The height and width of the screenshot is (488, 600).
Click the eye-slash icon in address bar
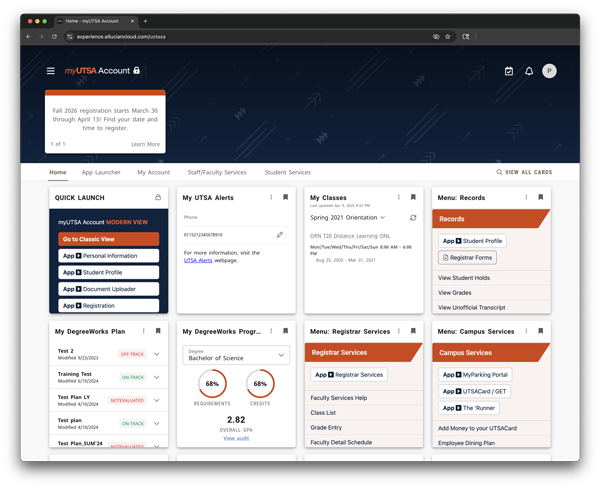[x=436, y=37]
